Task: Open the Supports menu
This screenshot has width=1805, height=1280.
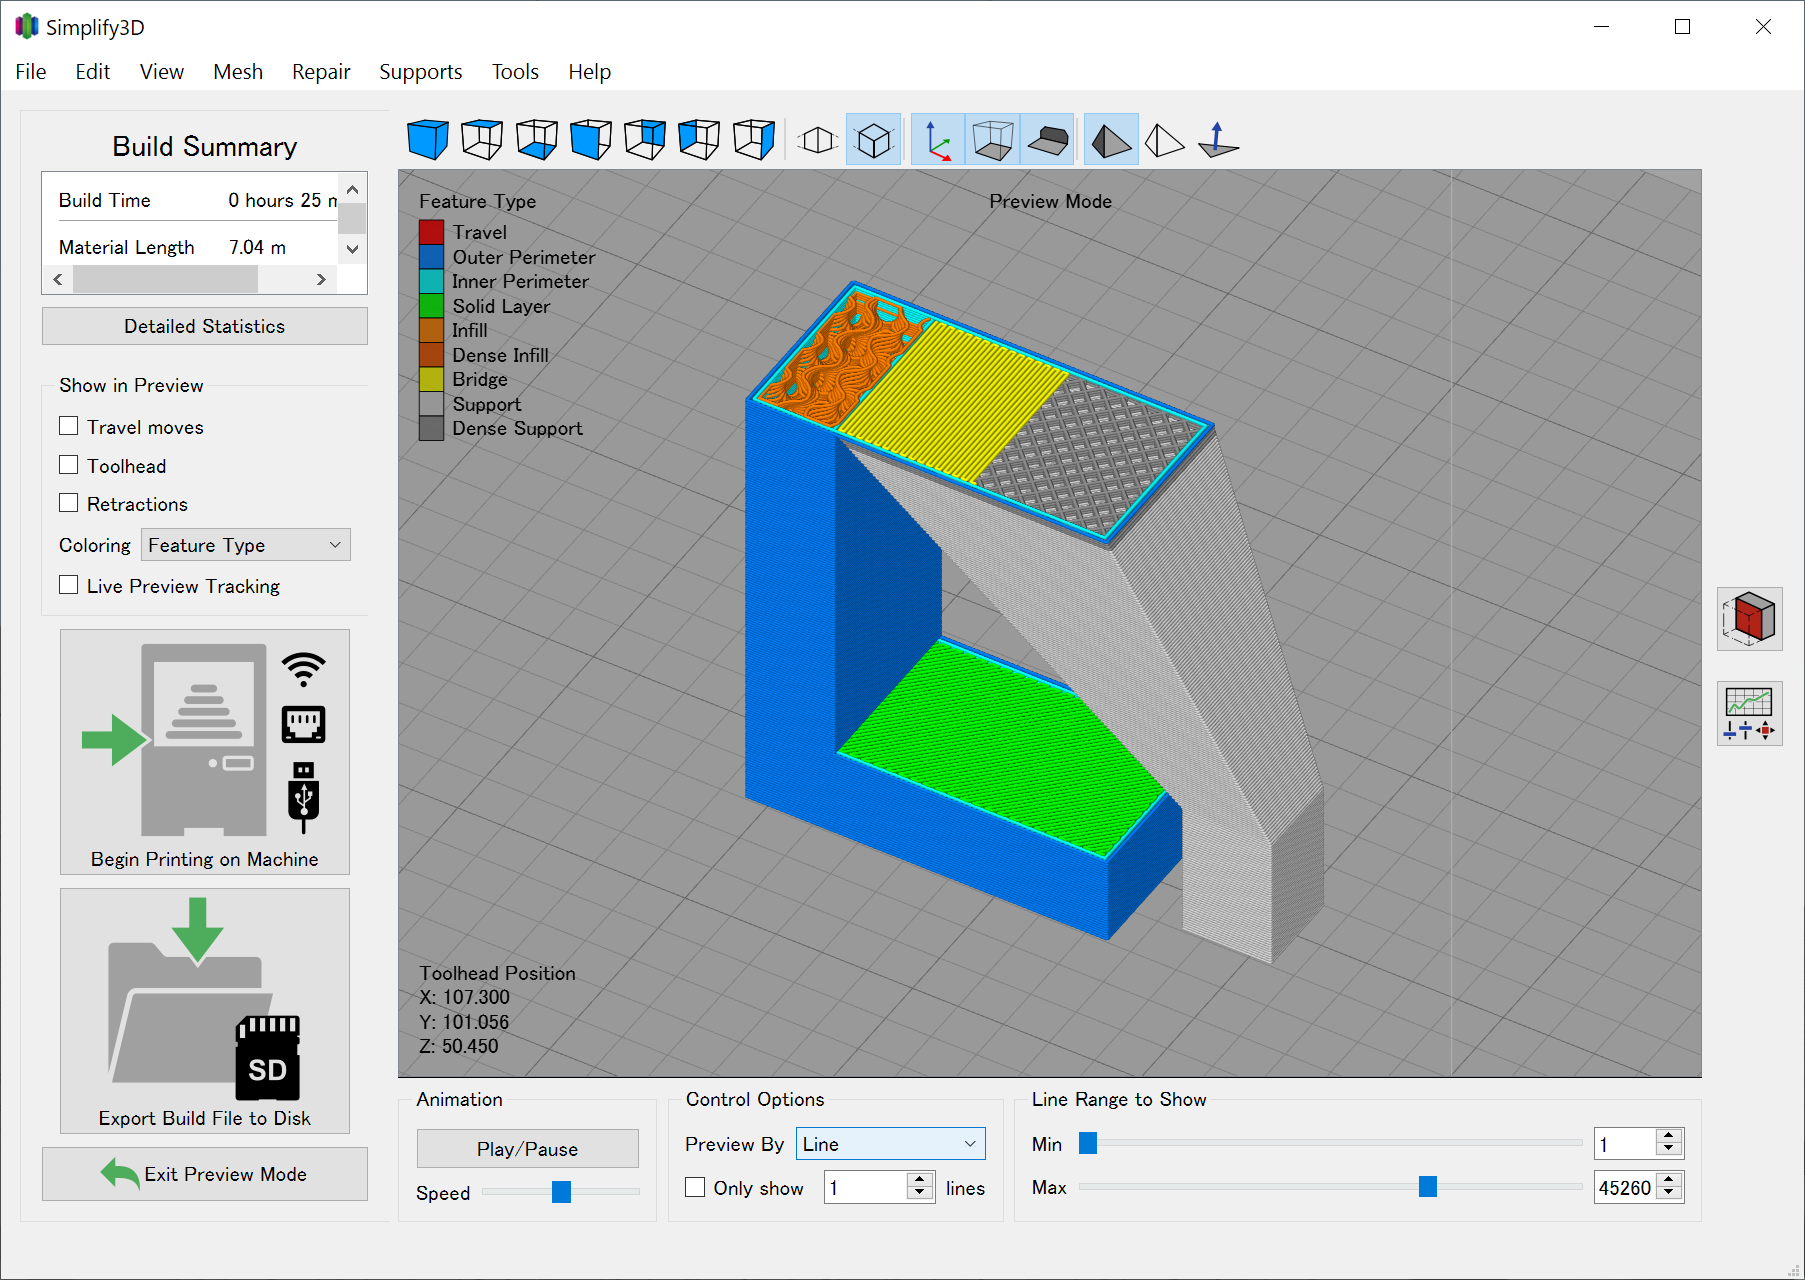Action: tap(421, 72)
